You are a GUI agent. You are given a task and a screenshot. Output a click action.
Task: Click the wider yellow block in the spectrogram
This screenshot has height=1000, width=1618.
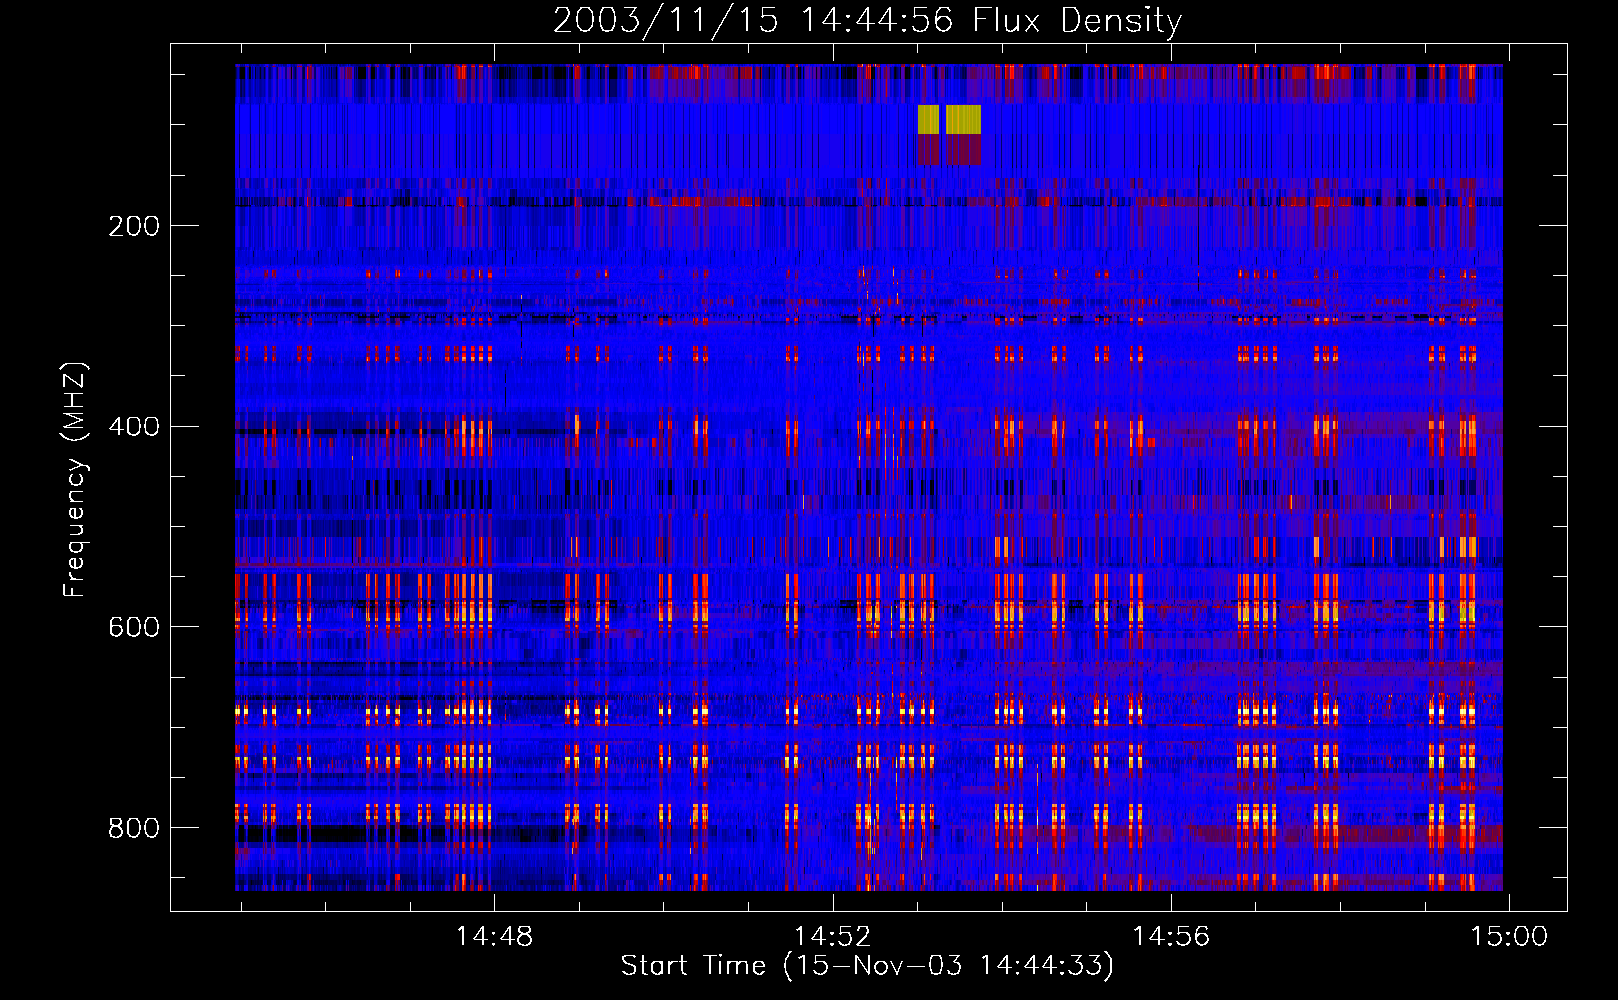pos(963,119)
